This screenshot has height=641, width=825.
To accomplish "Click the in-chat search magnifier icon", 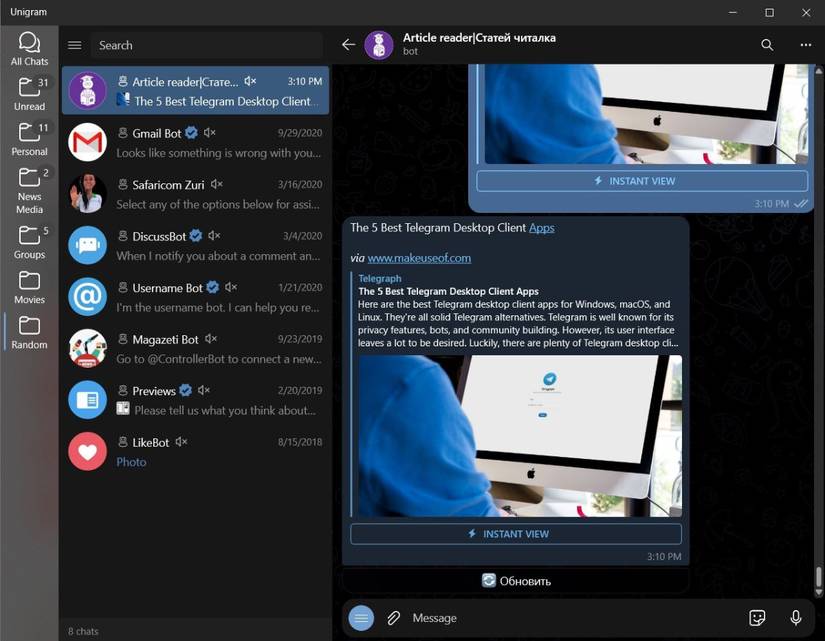I will point(766,44).
